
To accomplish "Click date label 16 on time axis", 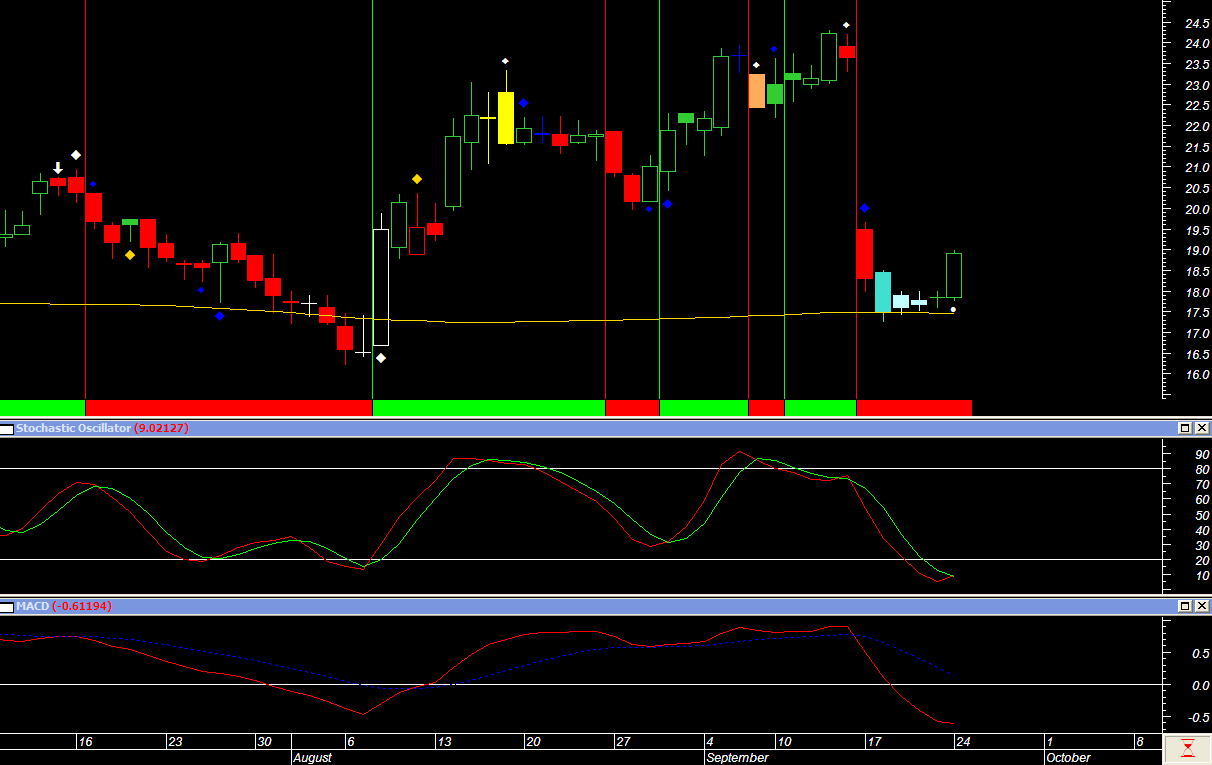I will click(86, 742).
